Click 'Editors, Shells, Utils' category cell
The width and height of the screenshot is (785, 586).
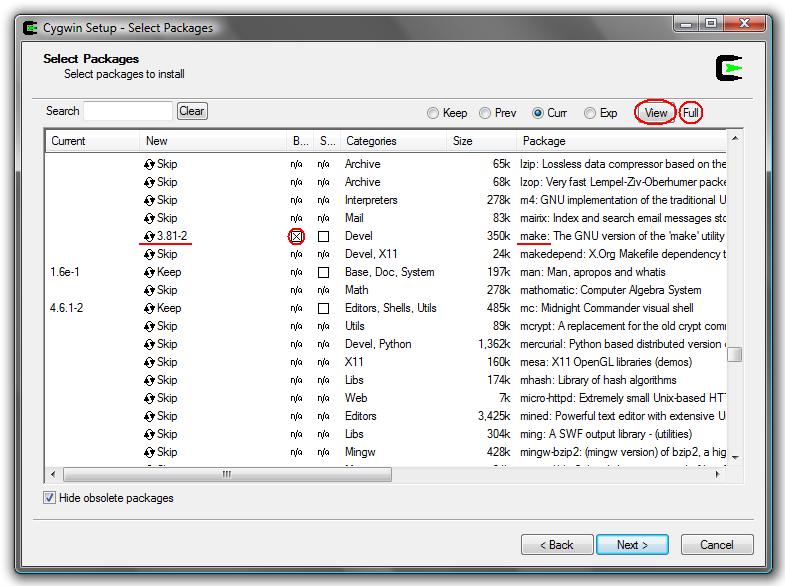[390, 308]
